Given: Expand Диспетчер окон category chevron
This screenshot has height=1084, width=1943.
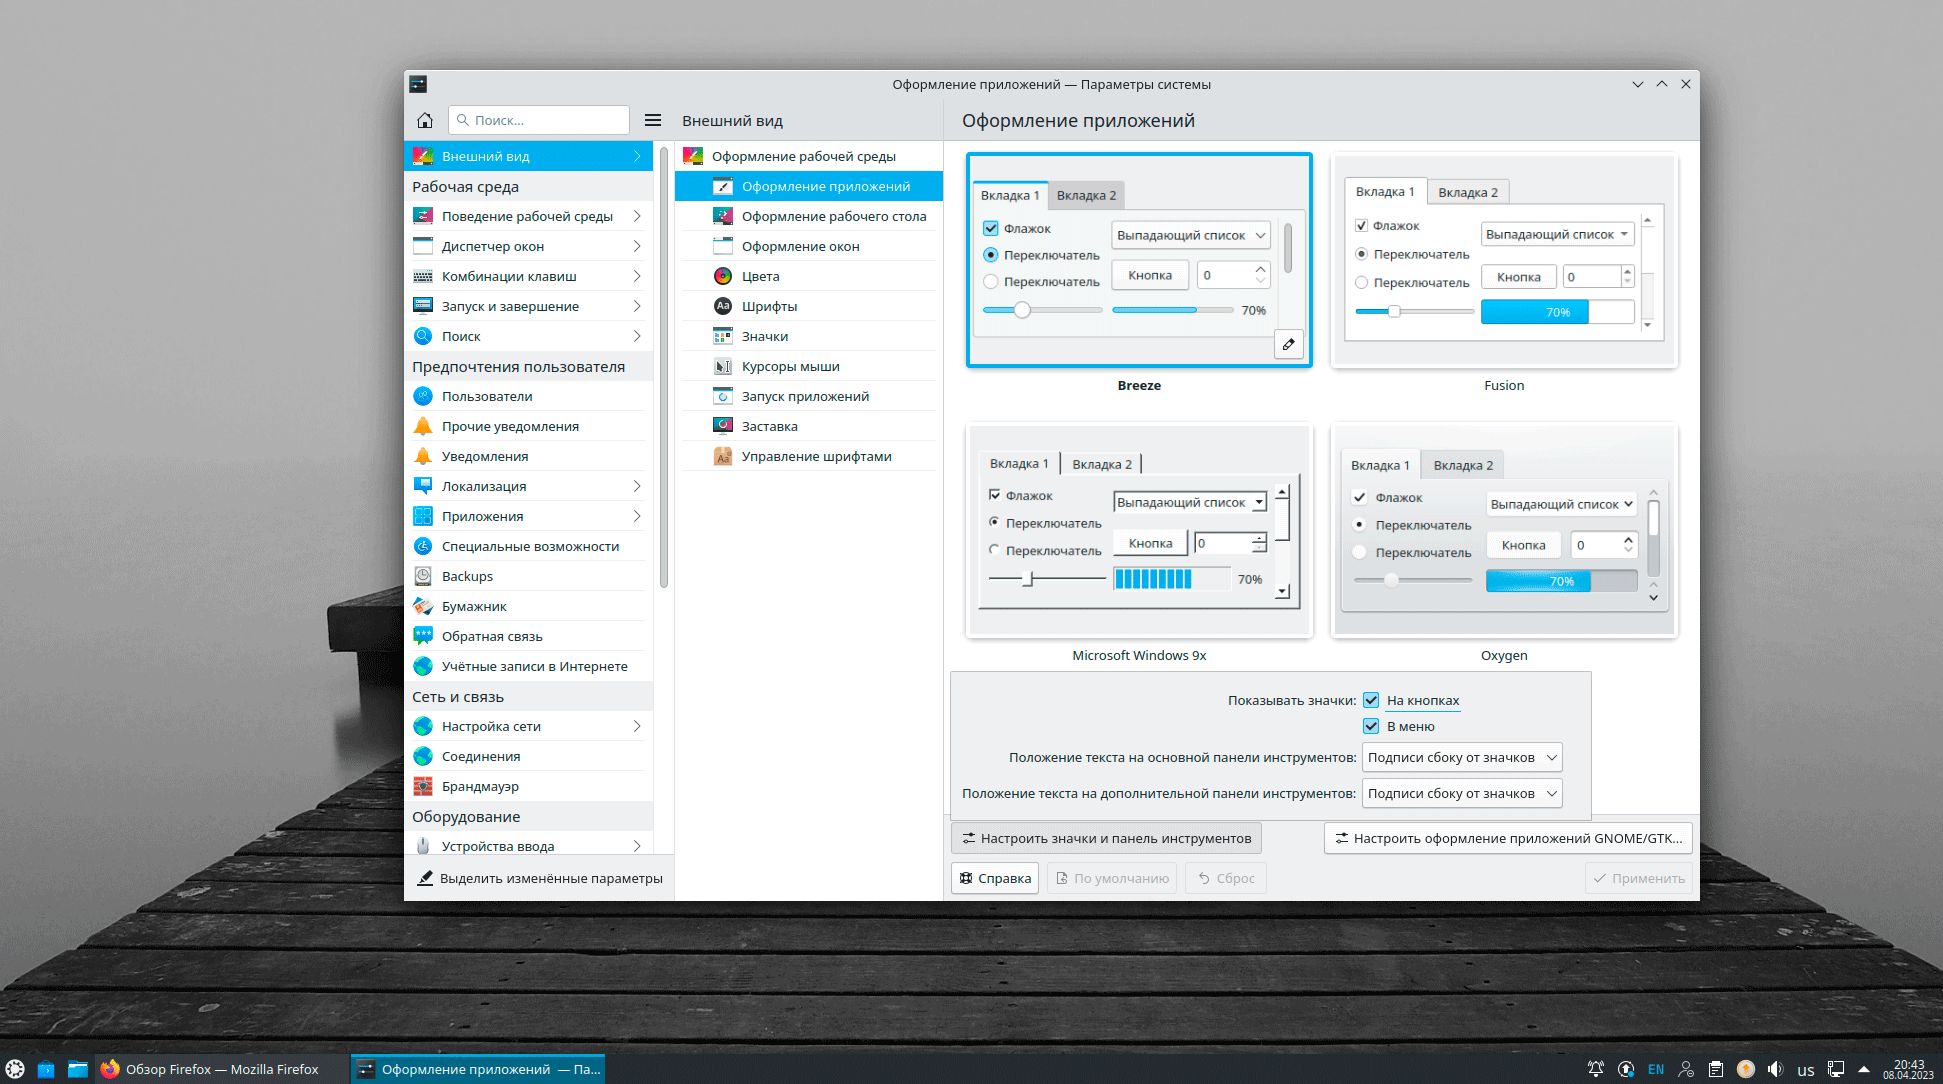Looking at the screenshot, I should pyautogui.click(x=637, y=246).
